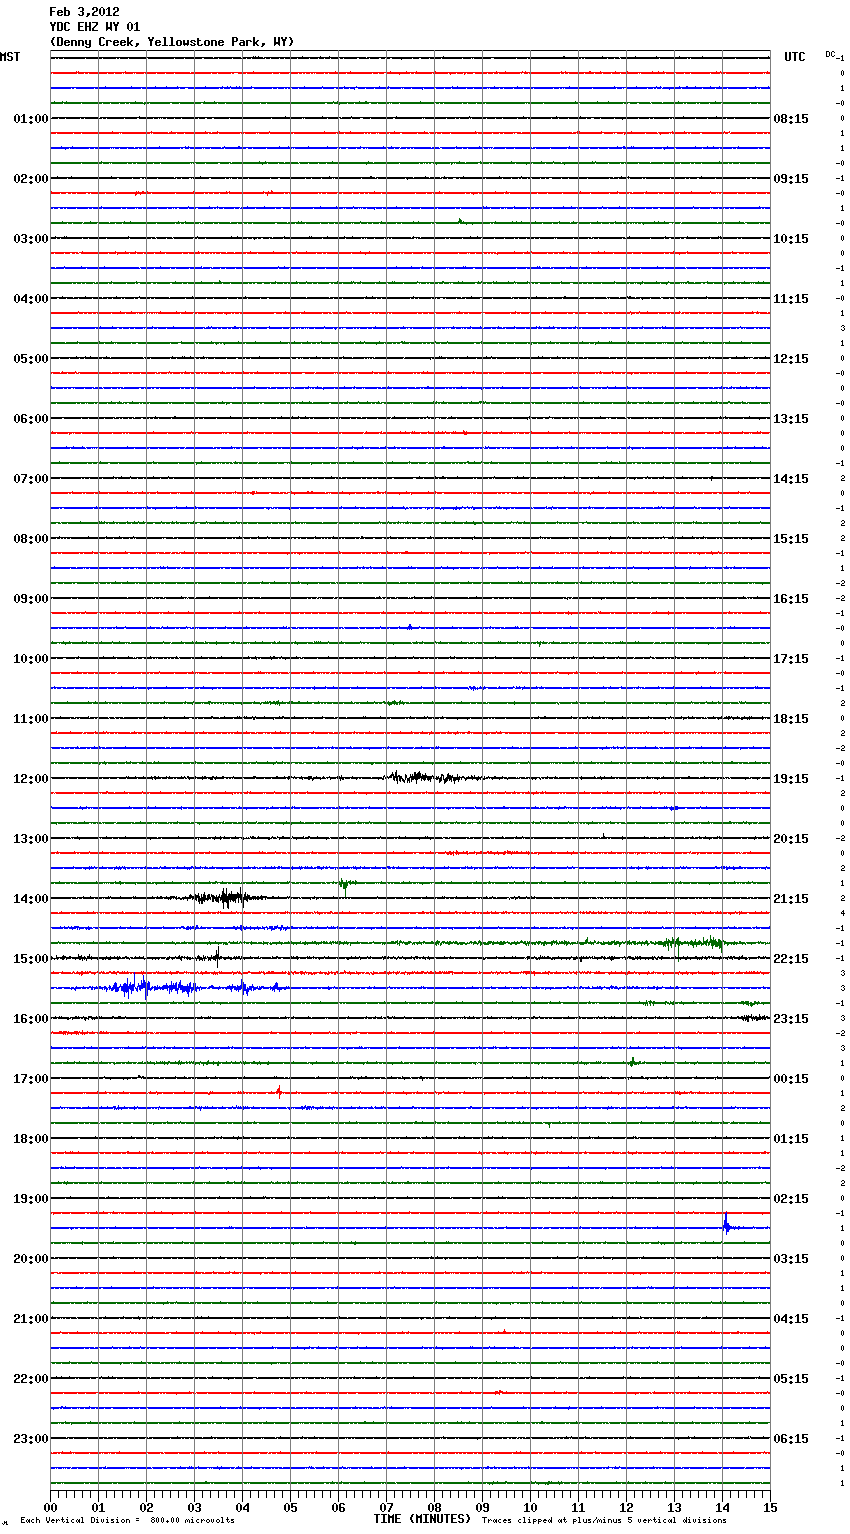Select the 09:00 MST row label
The image size is (850, 1534).
pos(30,598)
